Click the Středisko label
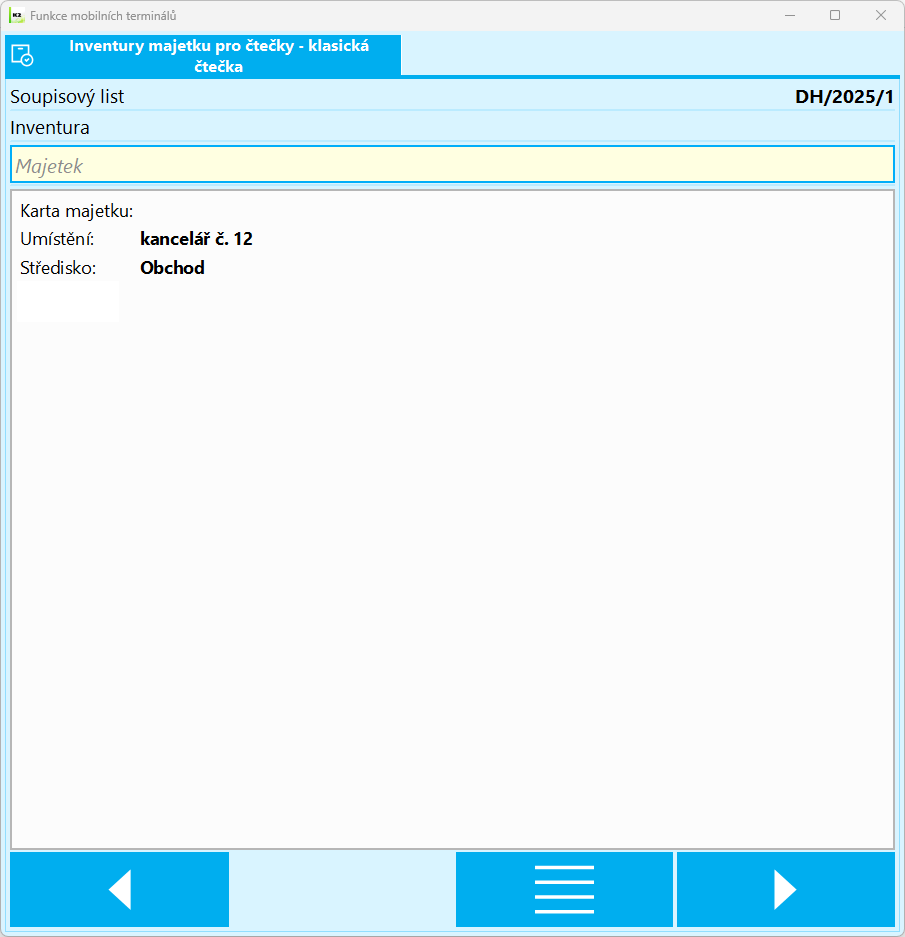 58,268
